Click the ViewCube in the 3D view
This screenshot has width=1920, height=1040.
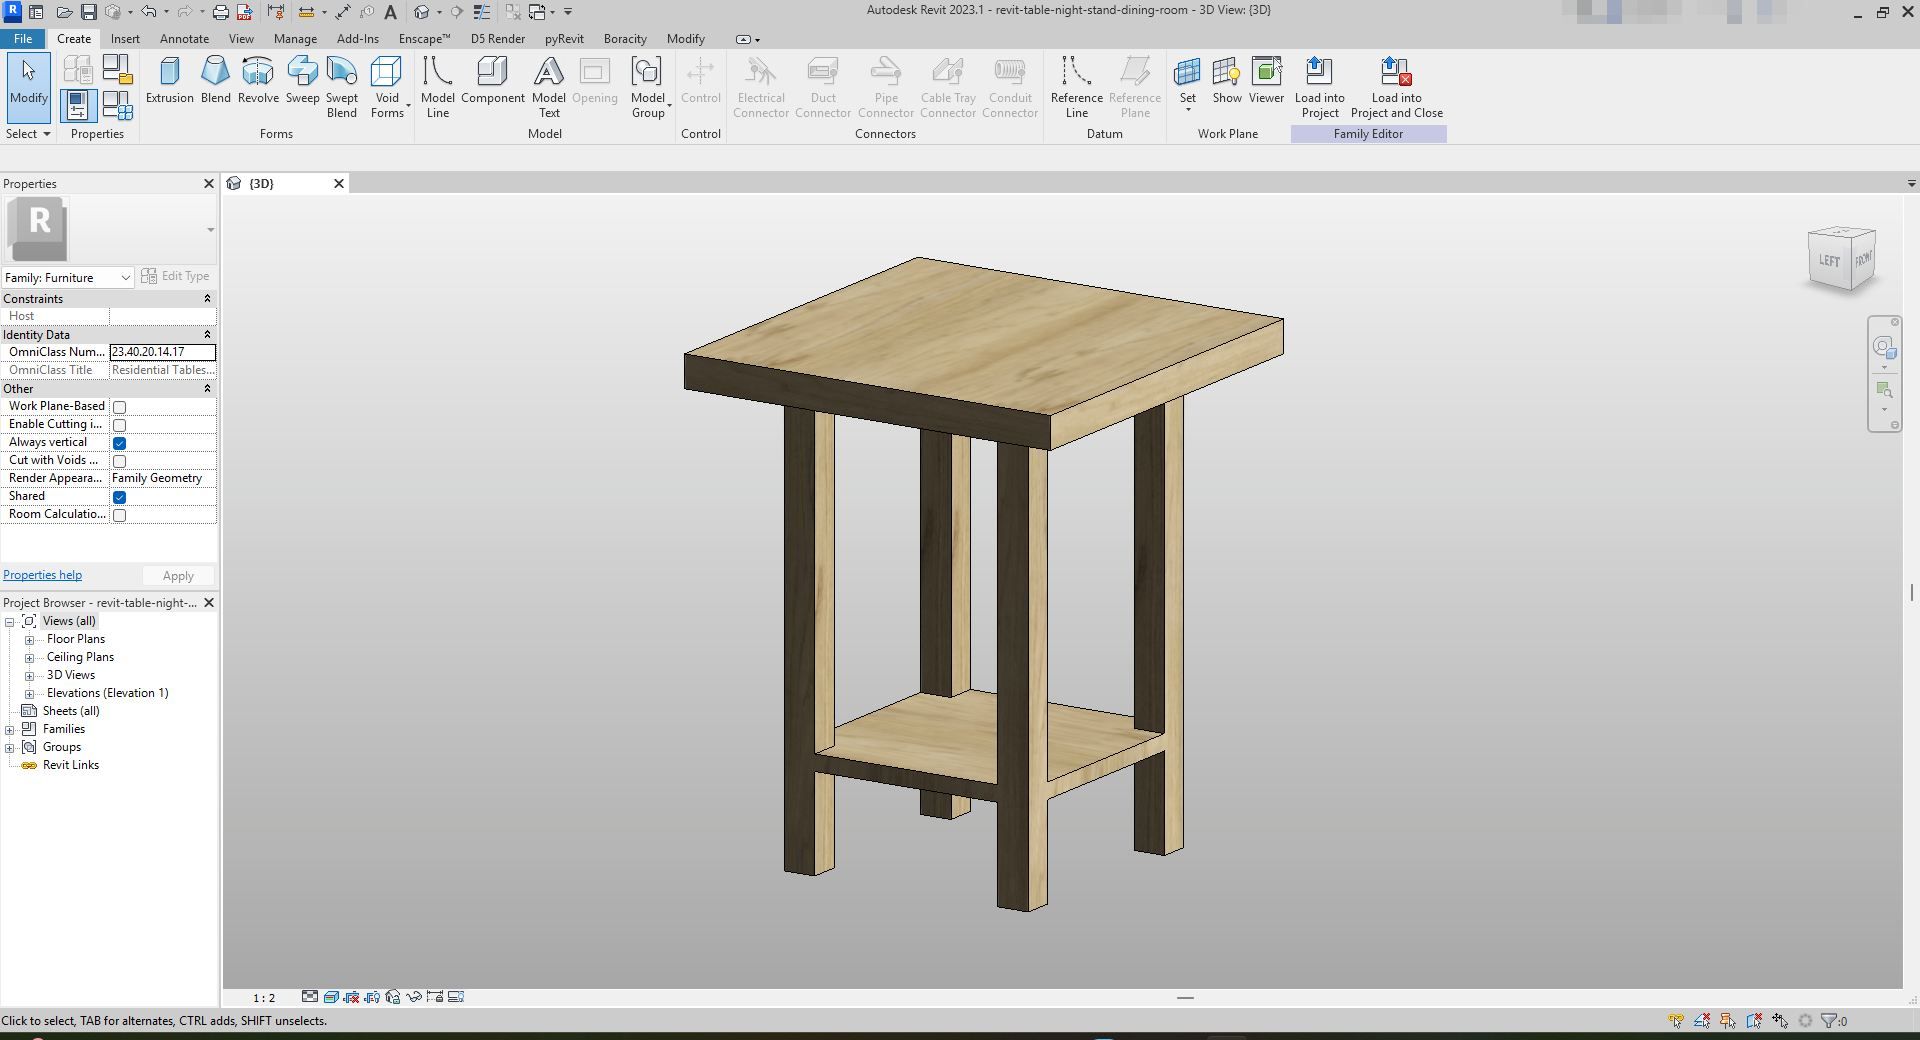[1841, 260]
